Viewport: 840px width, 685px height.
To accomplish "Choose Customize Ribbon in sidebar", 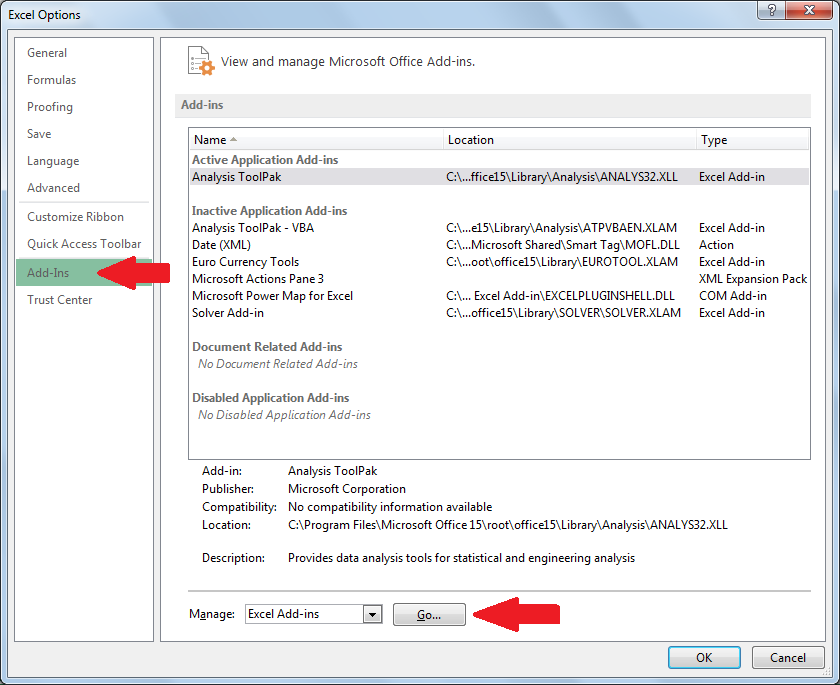I will pos(76,217).
